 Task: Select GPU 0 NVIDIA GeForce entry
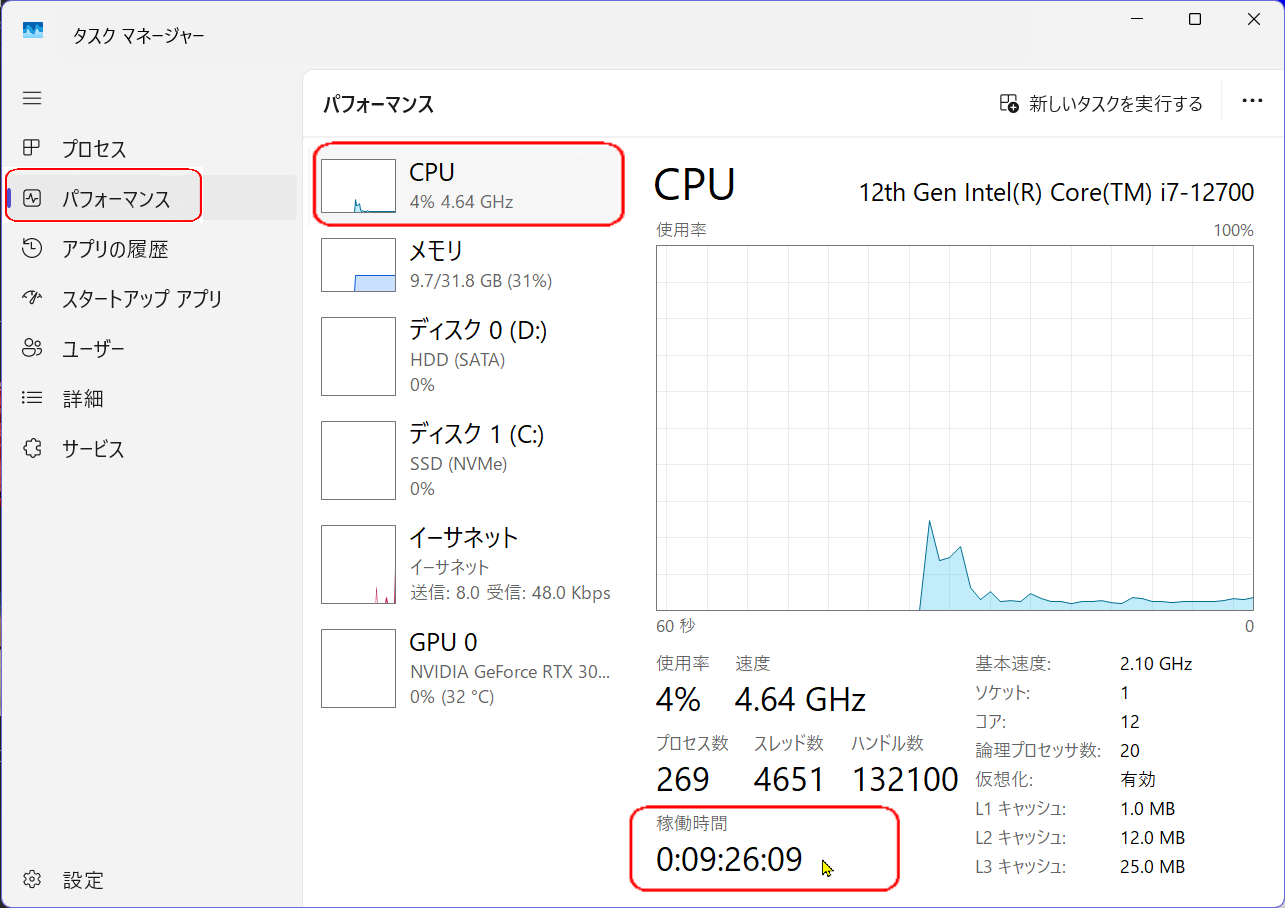pos(358,668)
